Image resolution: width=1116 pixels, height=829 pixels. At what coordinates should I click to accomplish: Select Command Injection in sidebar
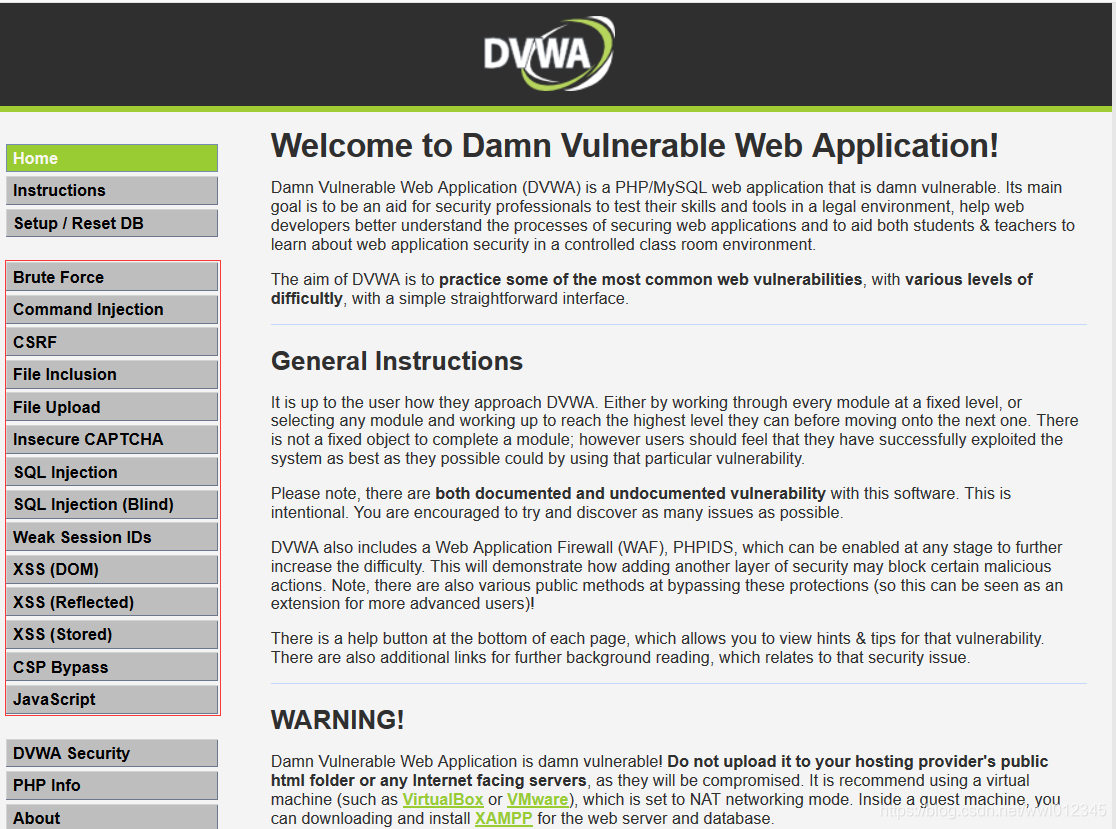point(112,310)
